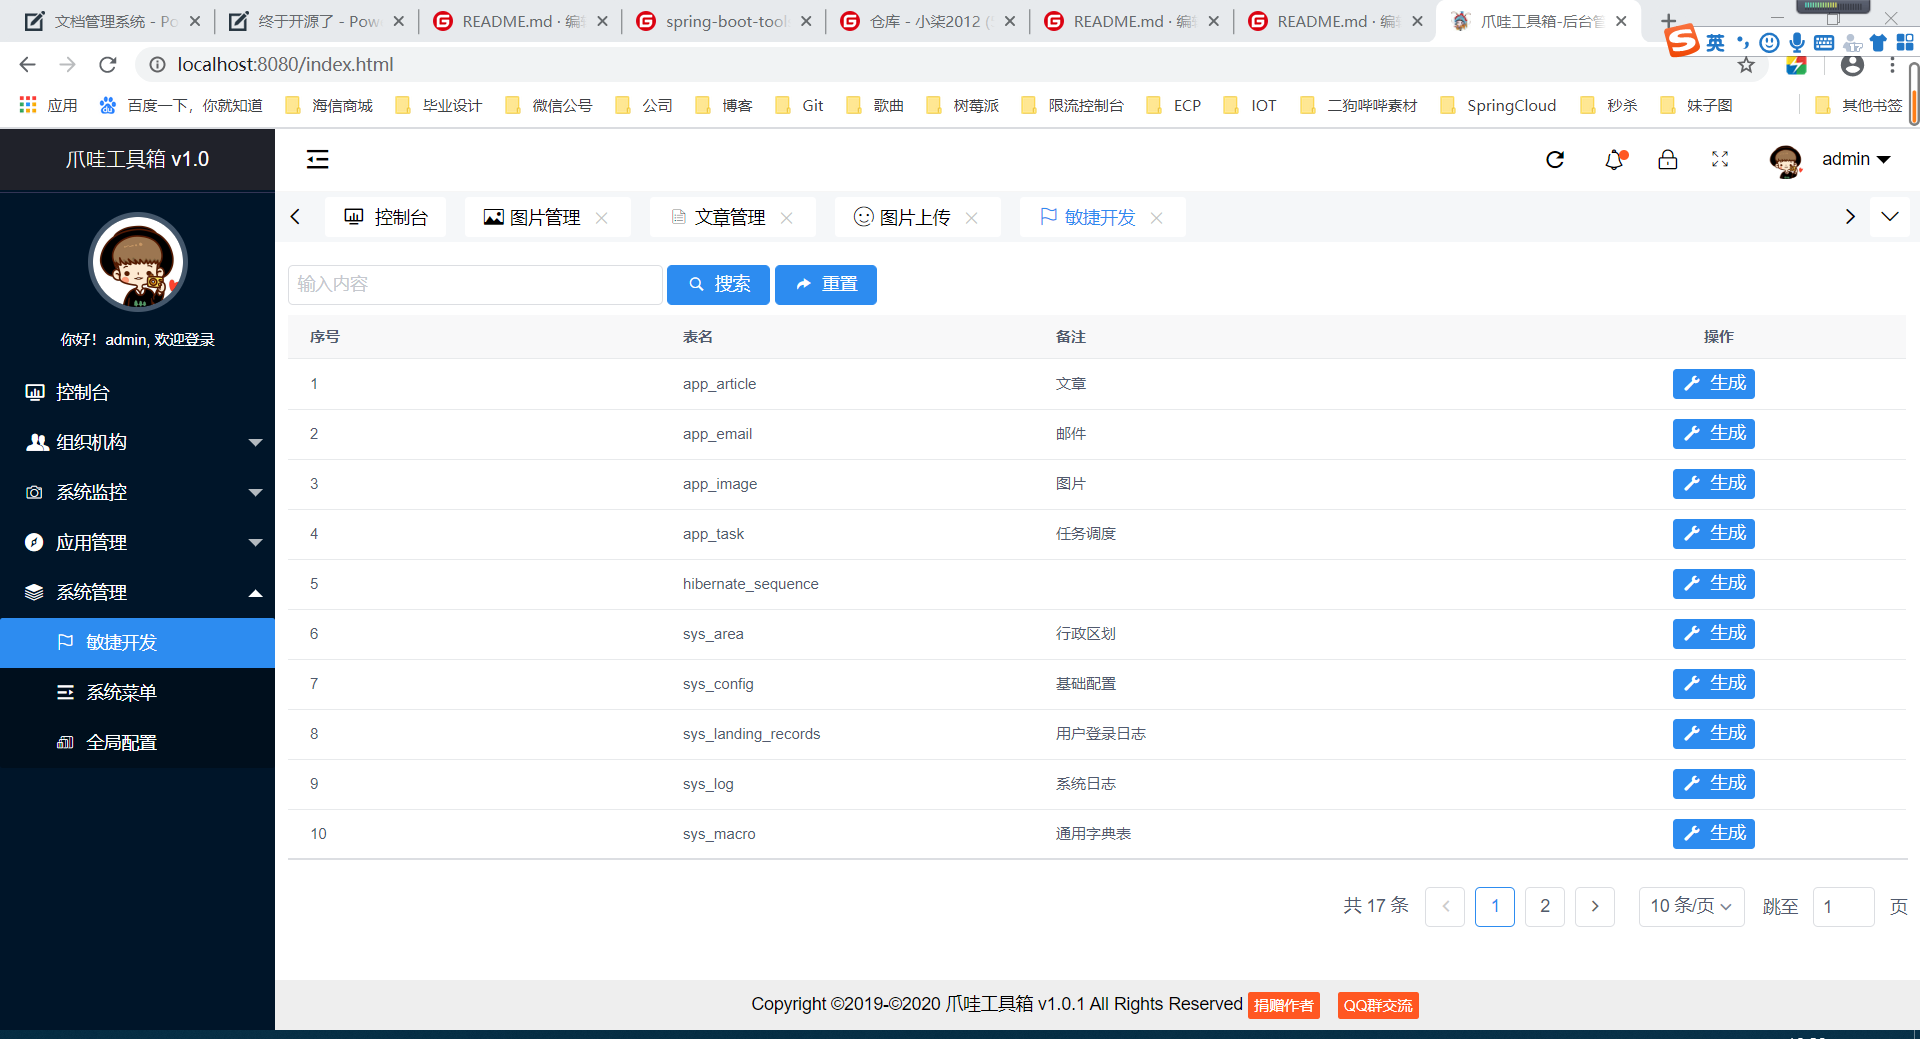Click 生成 for the app_article row

1713,384
